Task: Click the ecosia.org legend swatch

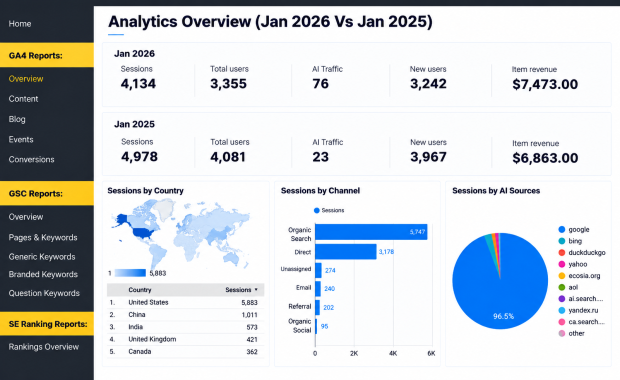Action: pos(561,276)
